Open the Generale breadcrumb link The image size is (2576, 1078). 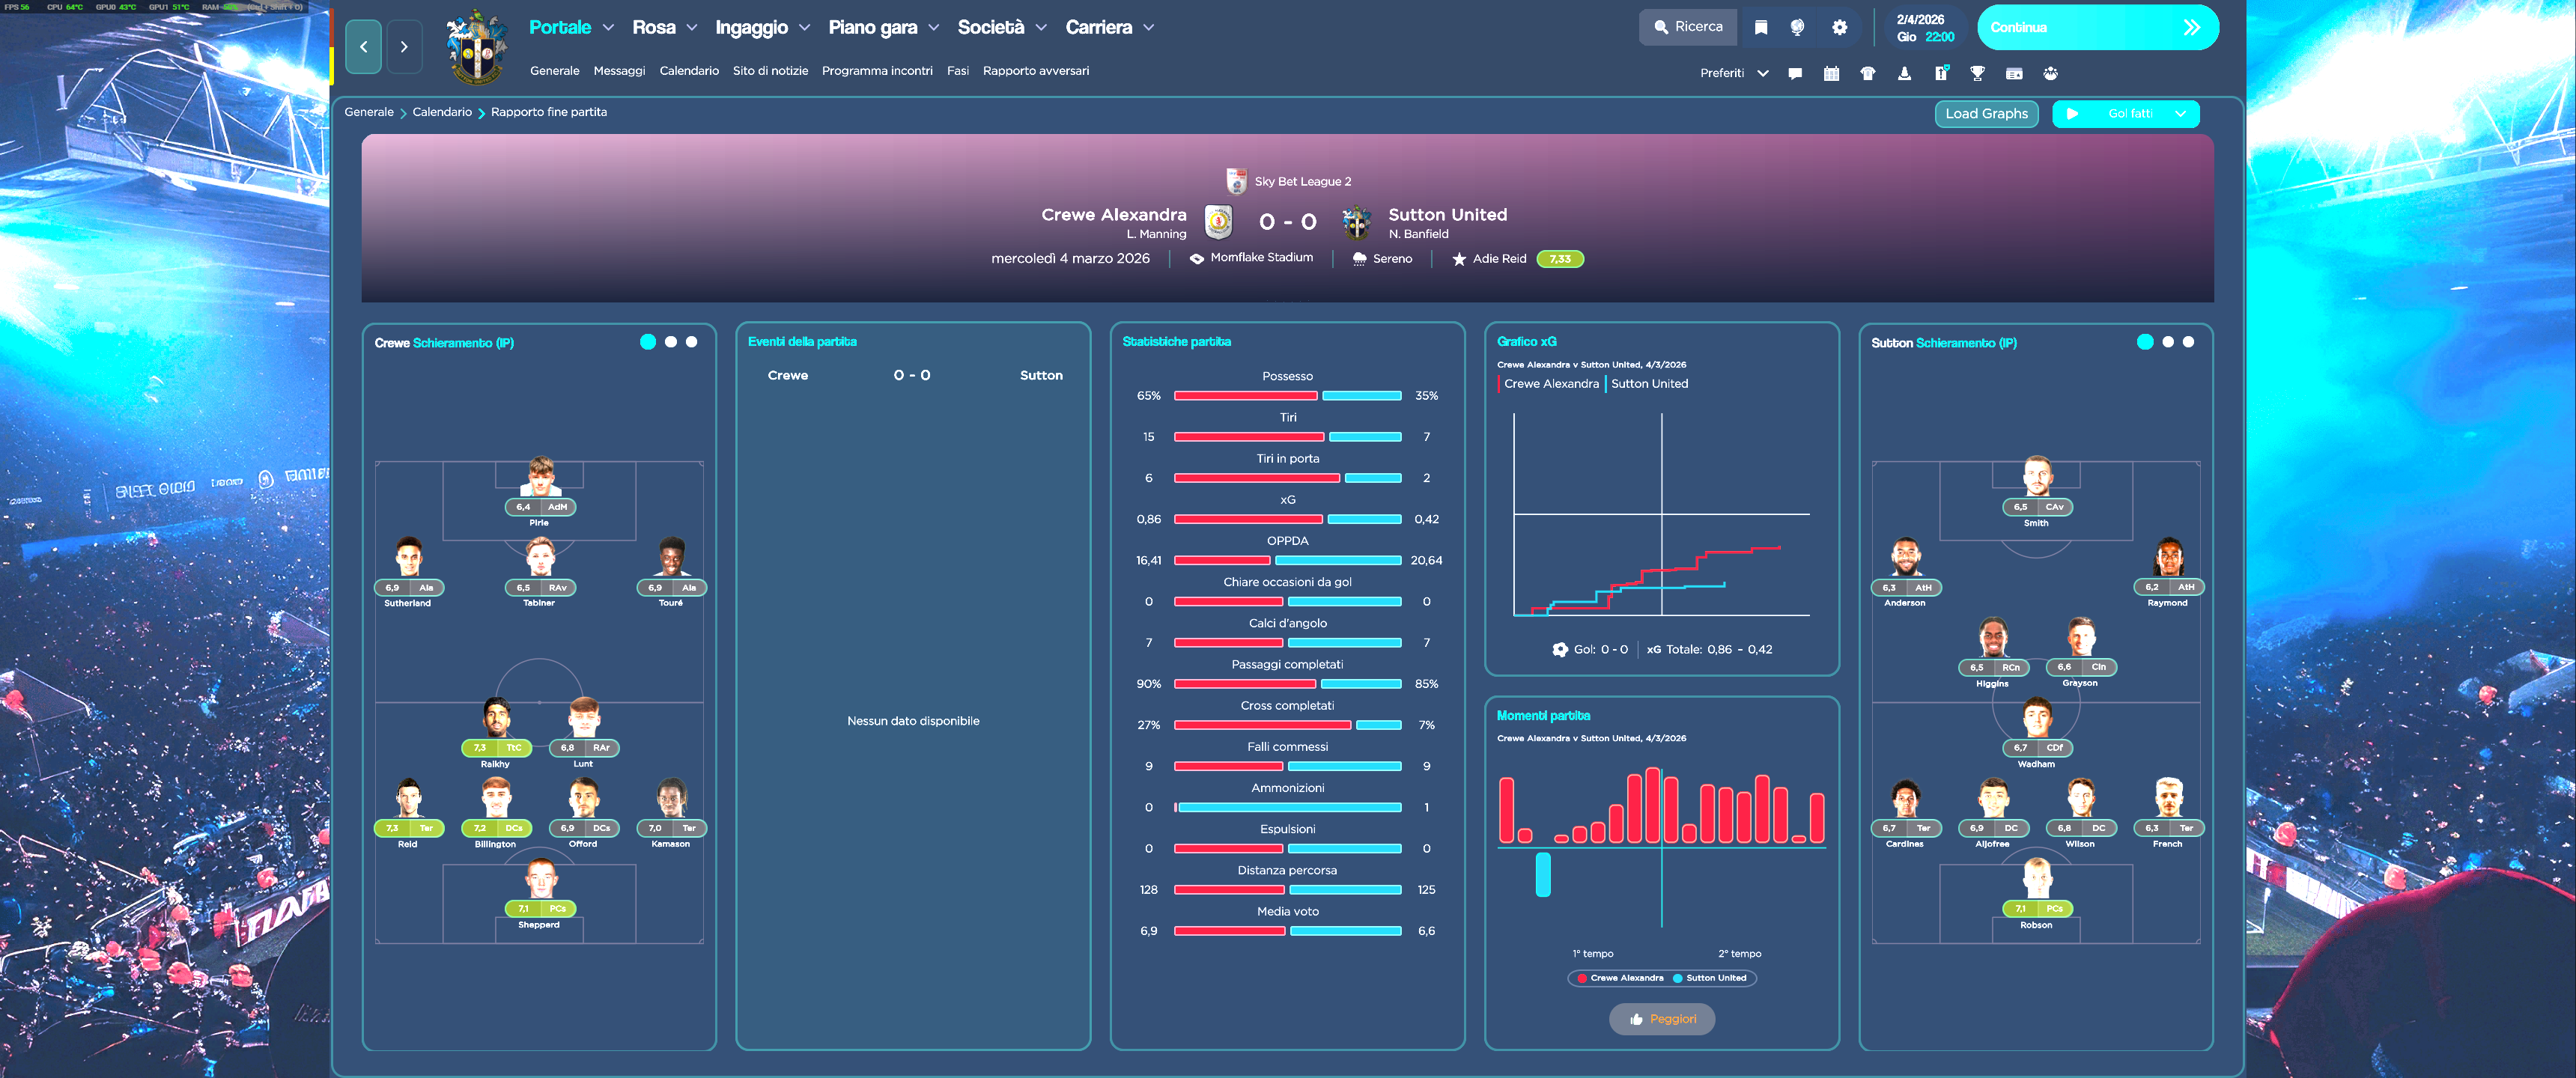(x=369, y=112)
